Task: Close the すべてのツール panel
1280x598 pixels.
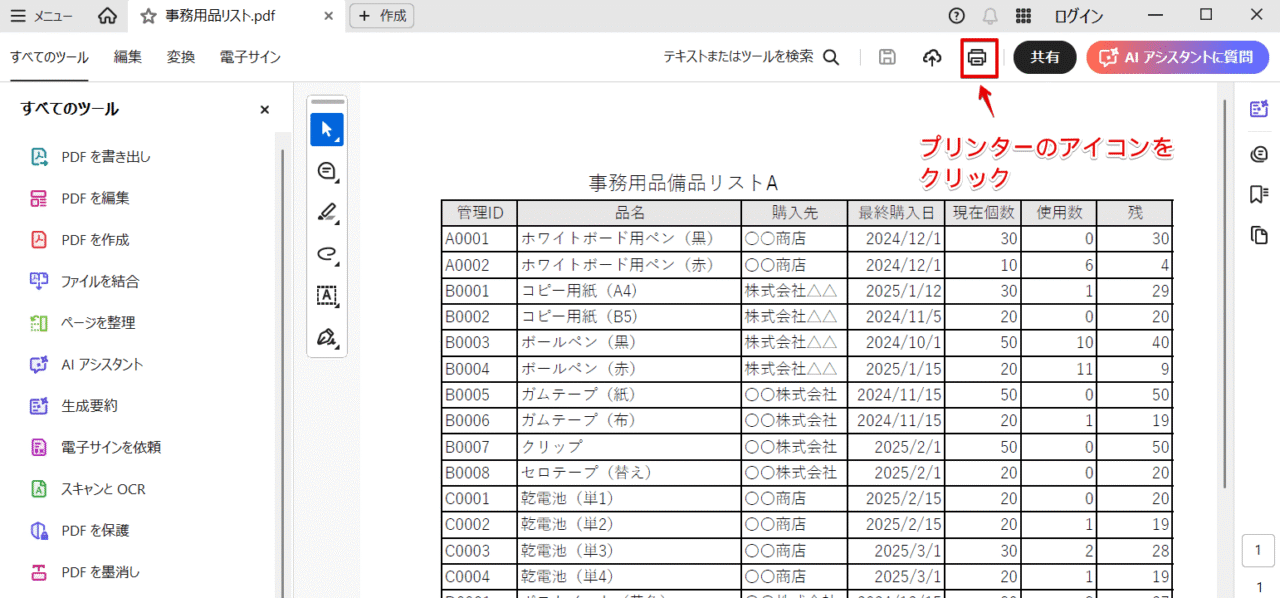Action: [265, 110]
